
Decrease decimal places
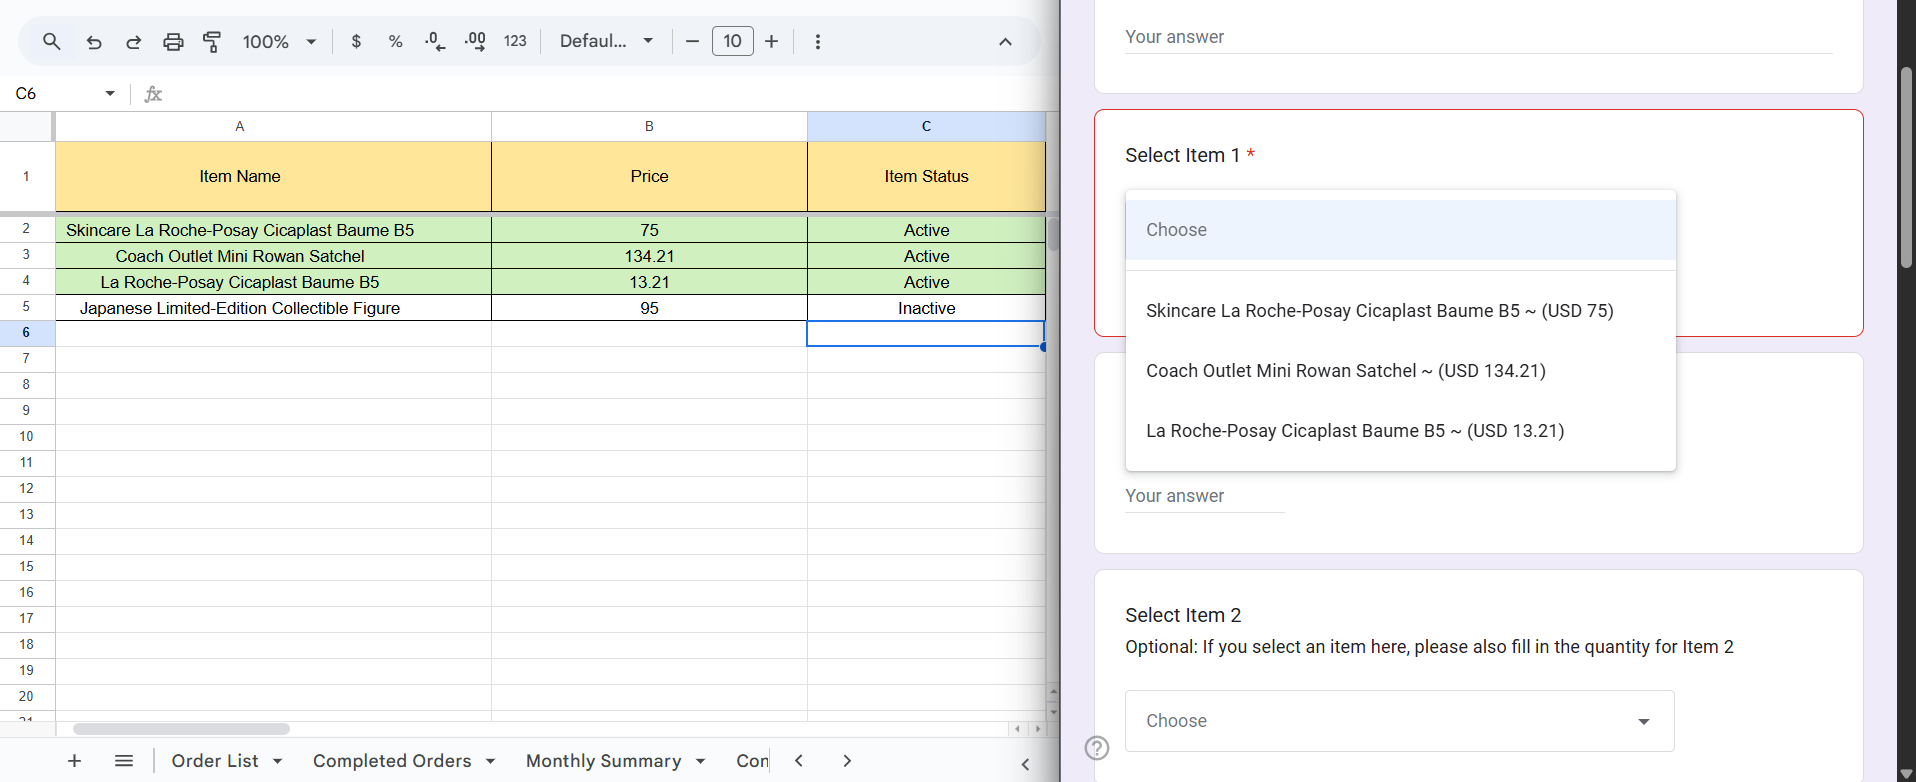[435, 42]
